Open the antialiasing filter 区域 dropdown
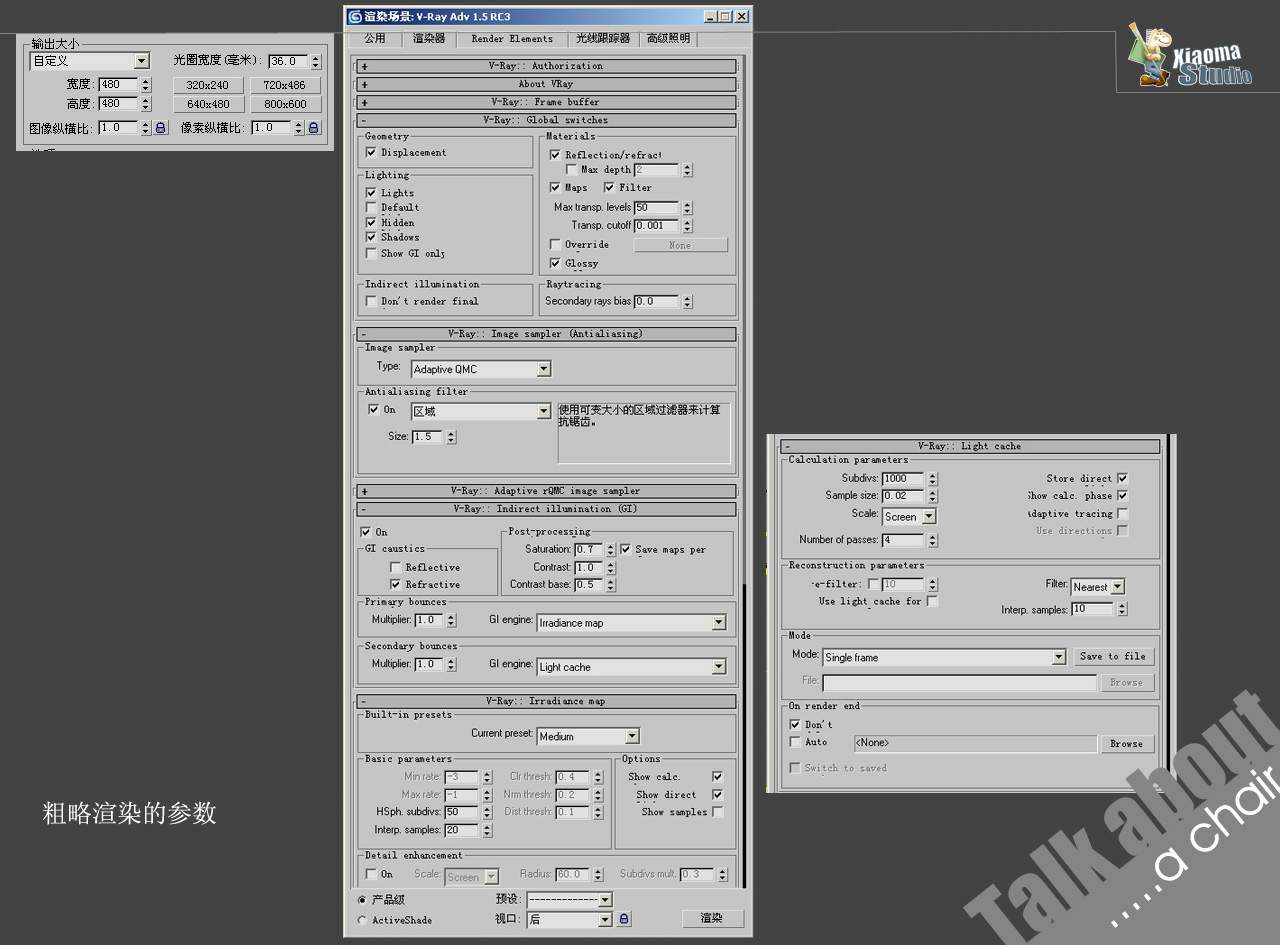 tap(481, 411)
